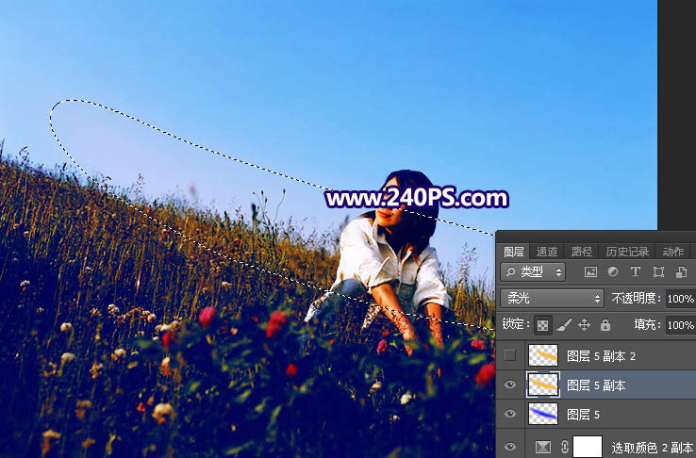Click the pixel layer filter icon
This screenshot has width=696, height=458.
[591, 272]
